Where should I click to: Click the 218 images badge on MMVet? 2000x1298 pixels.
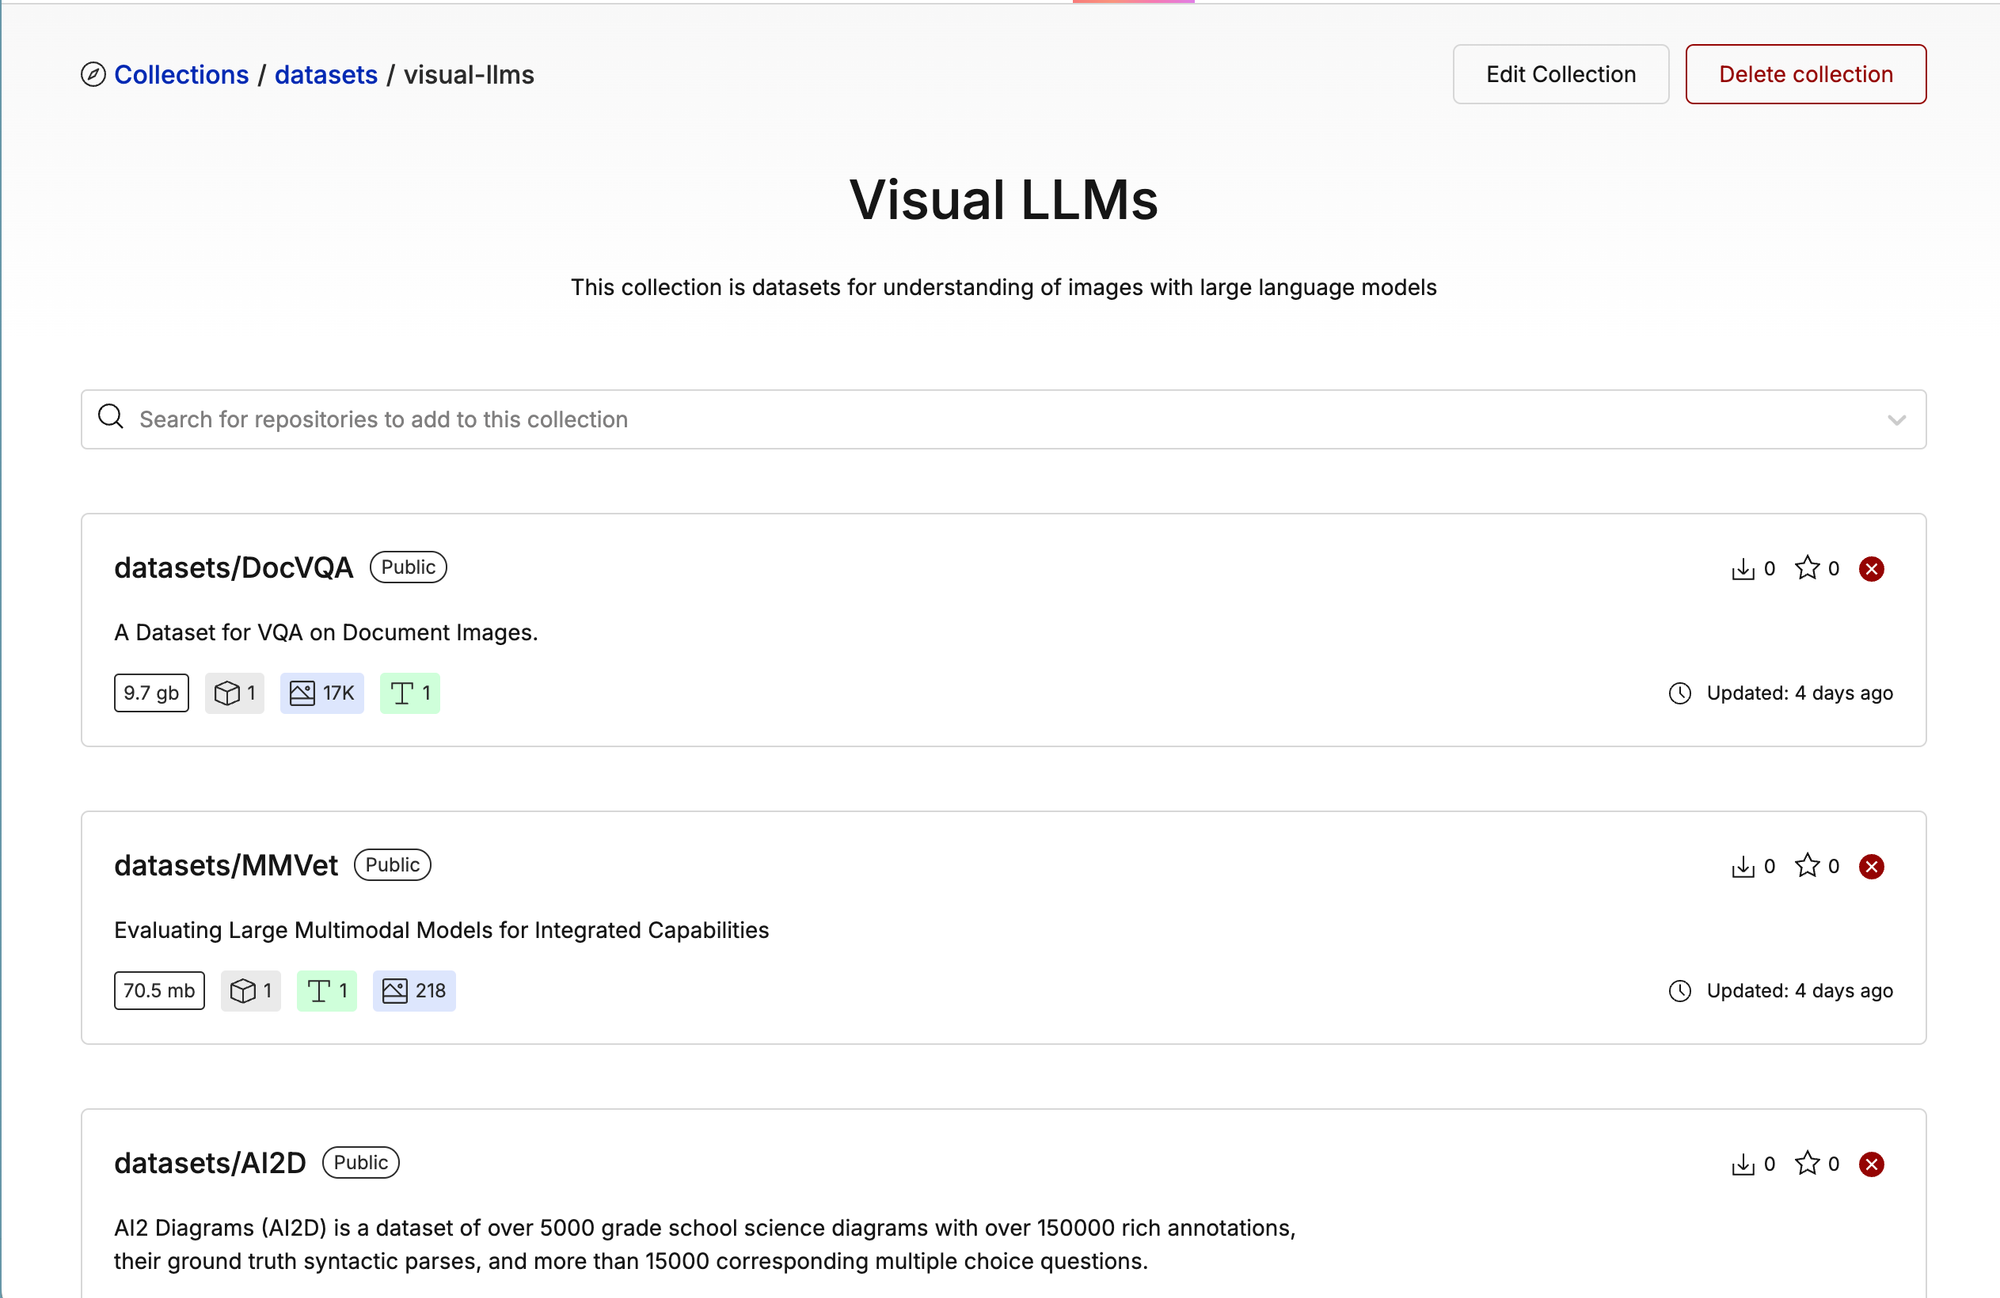click(x=414, y=991)
